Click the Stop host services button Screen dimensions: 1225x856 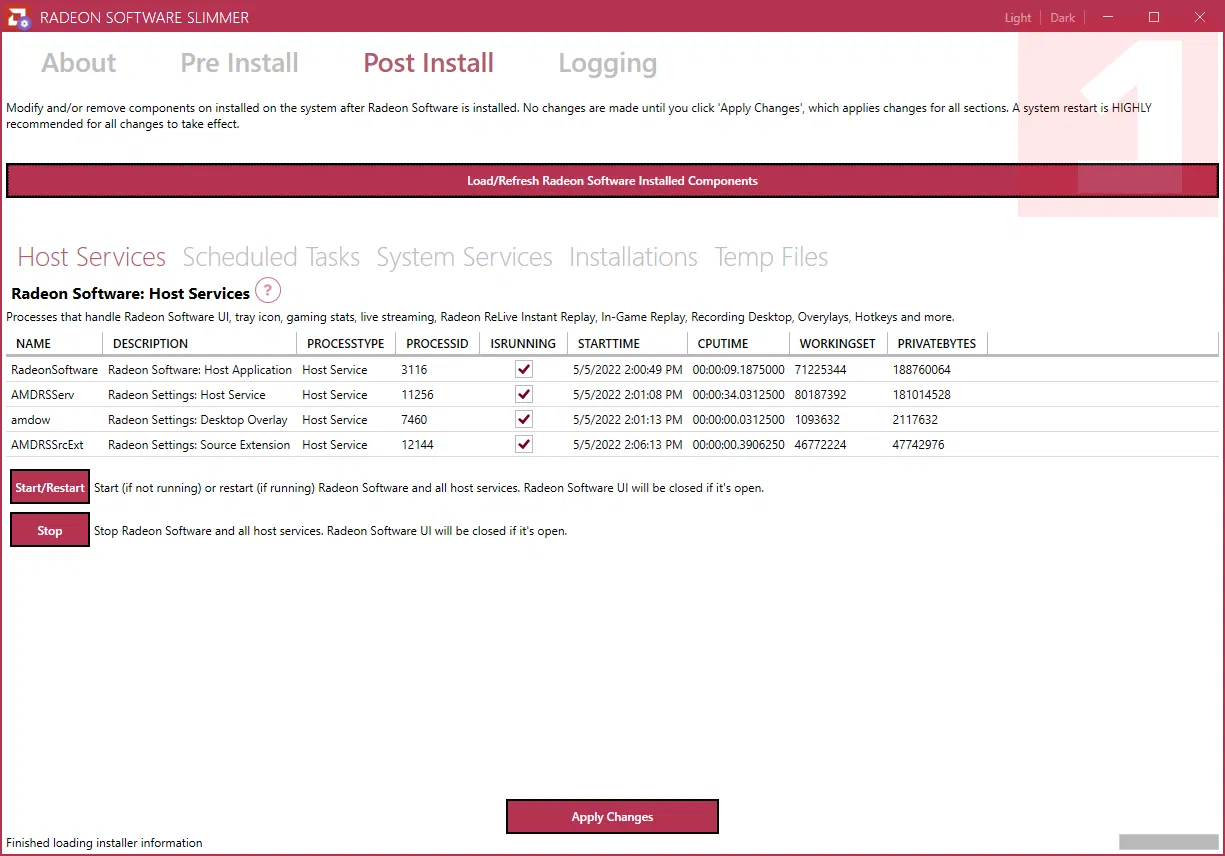(x=50, y=530)
